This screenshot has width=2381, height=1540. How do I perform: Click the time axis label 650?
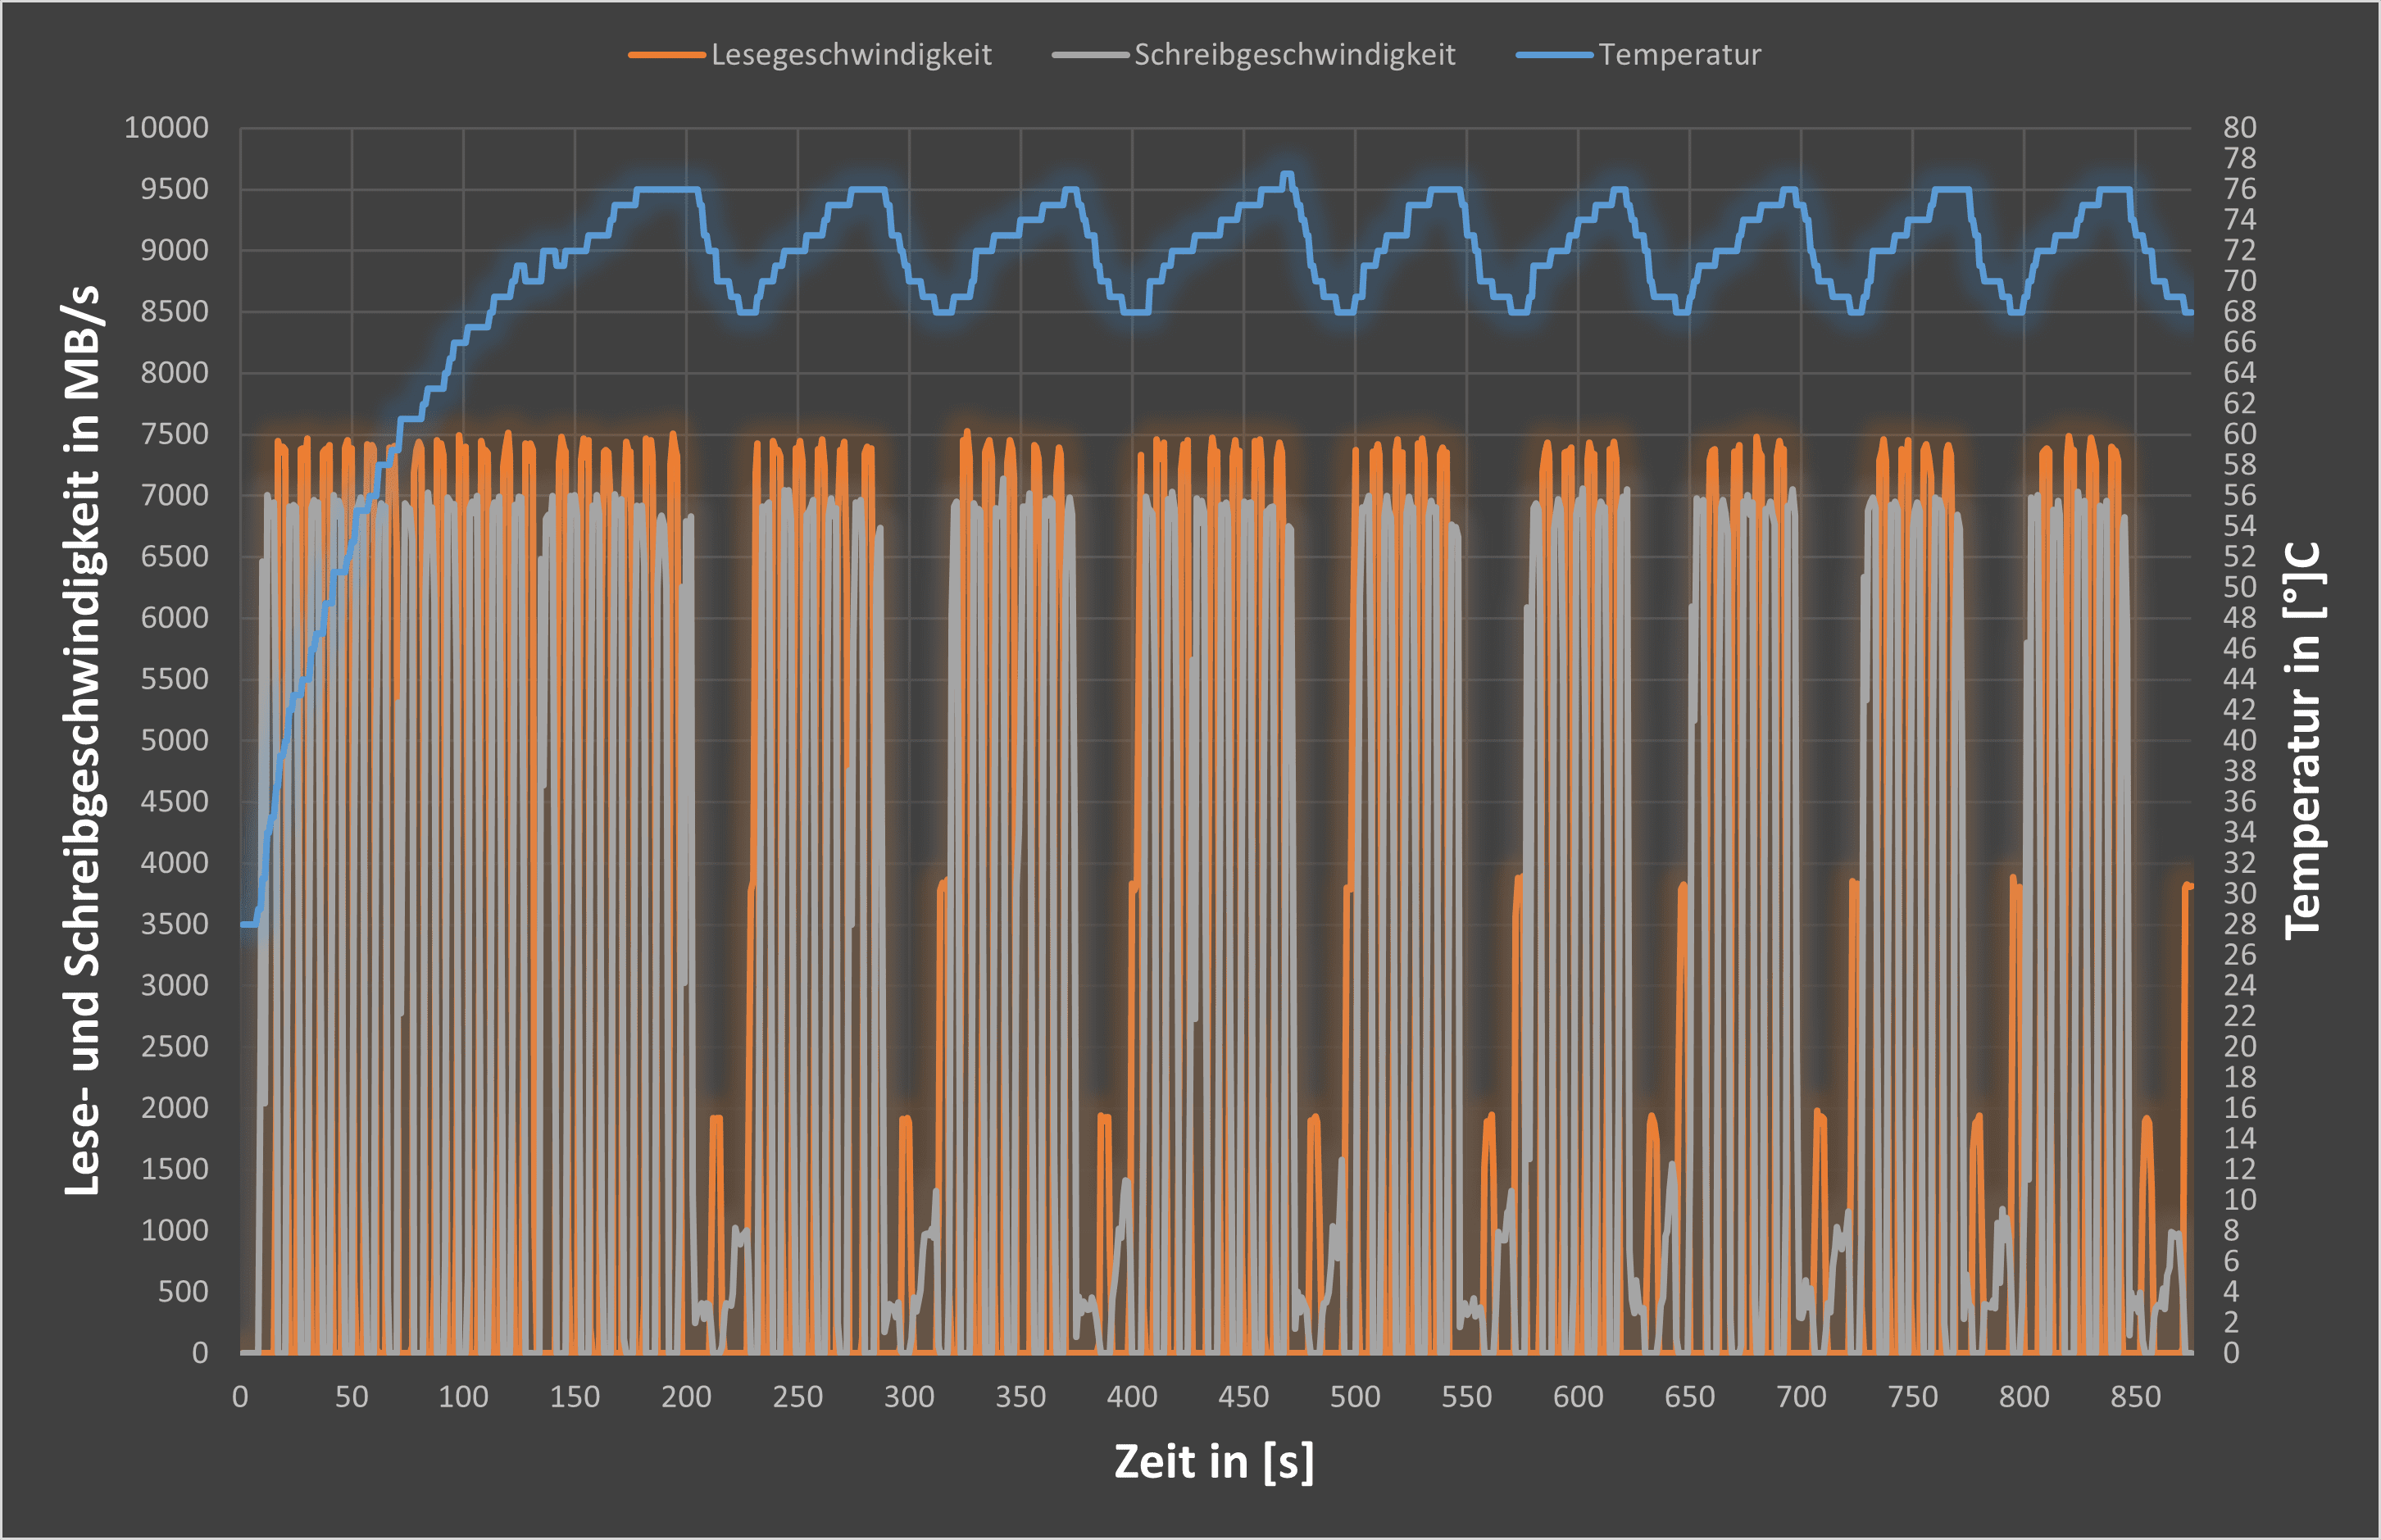[x=1690, y=1397]
